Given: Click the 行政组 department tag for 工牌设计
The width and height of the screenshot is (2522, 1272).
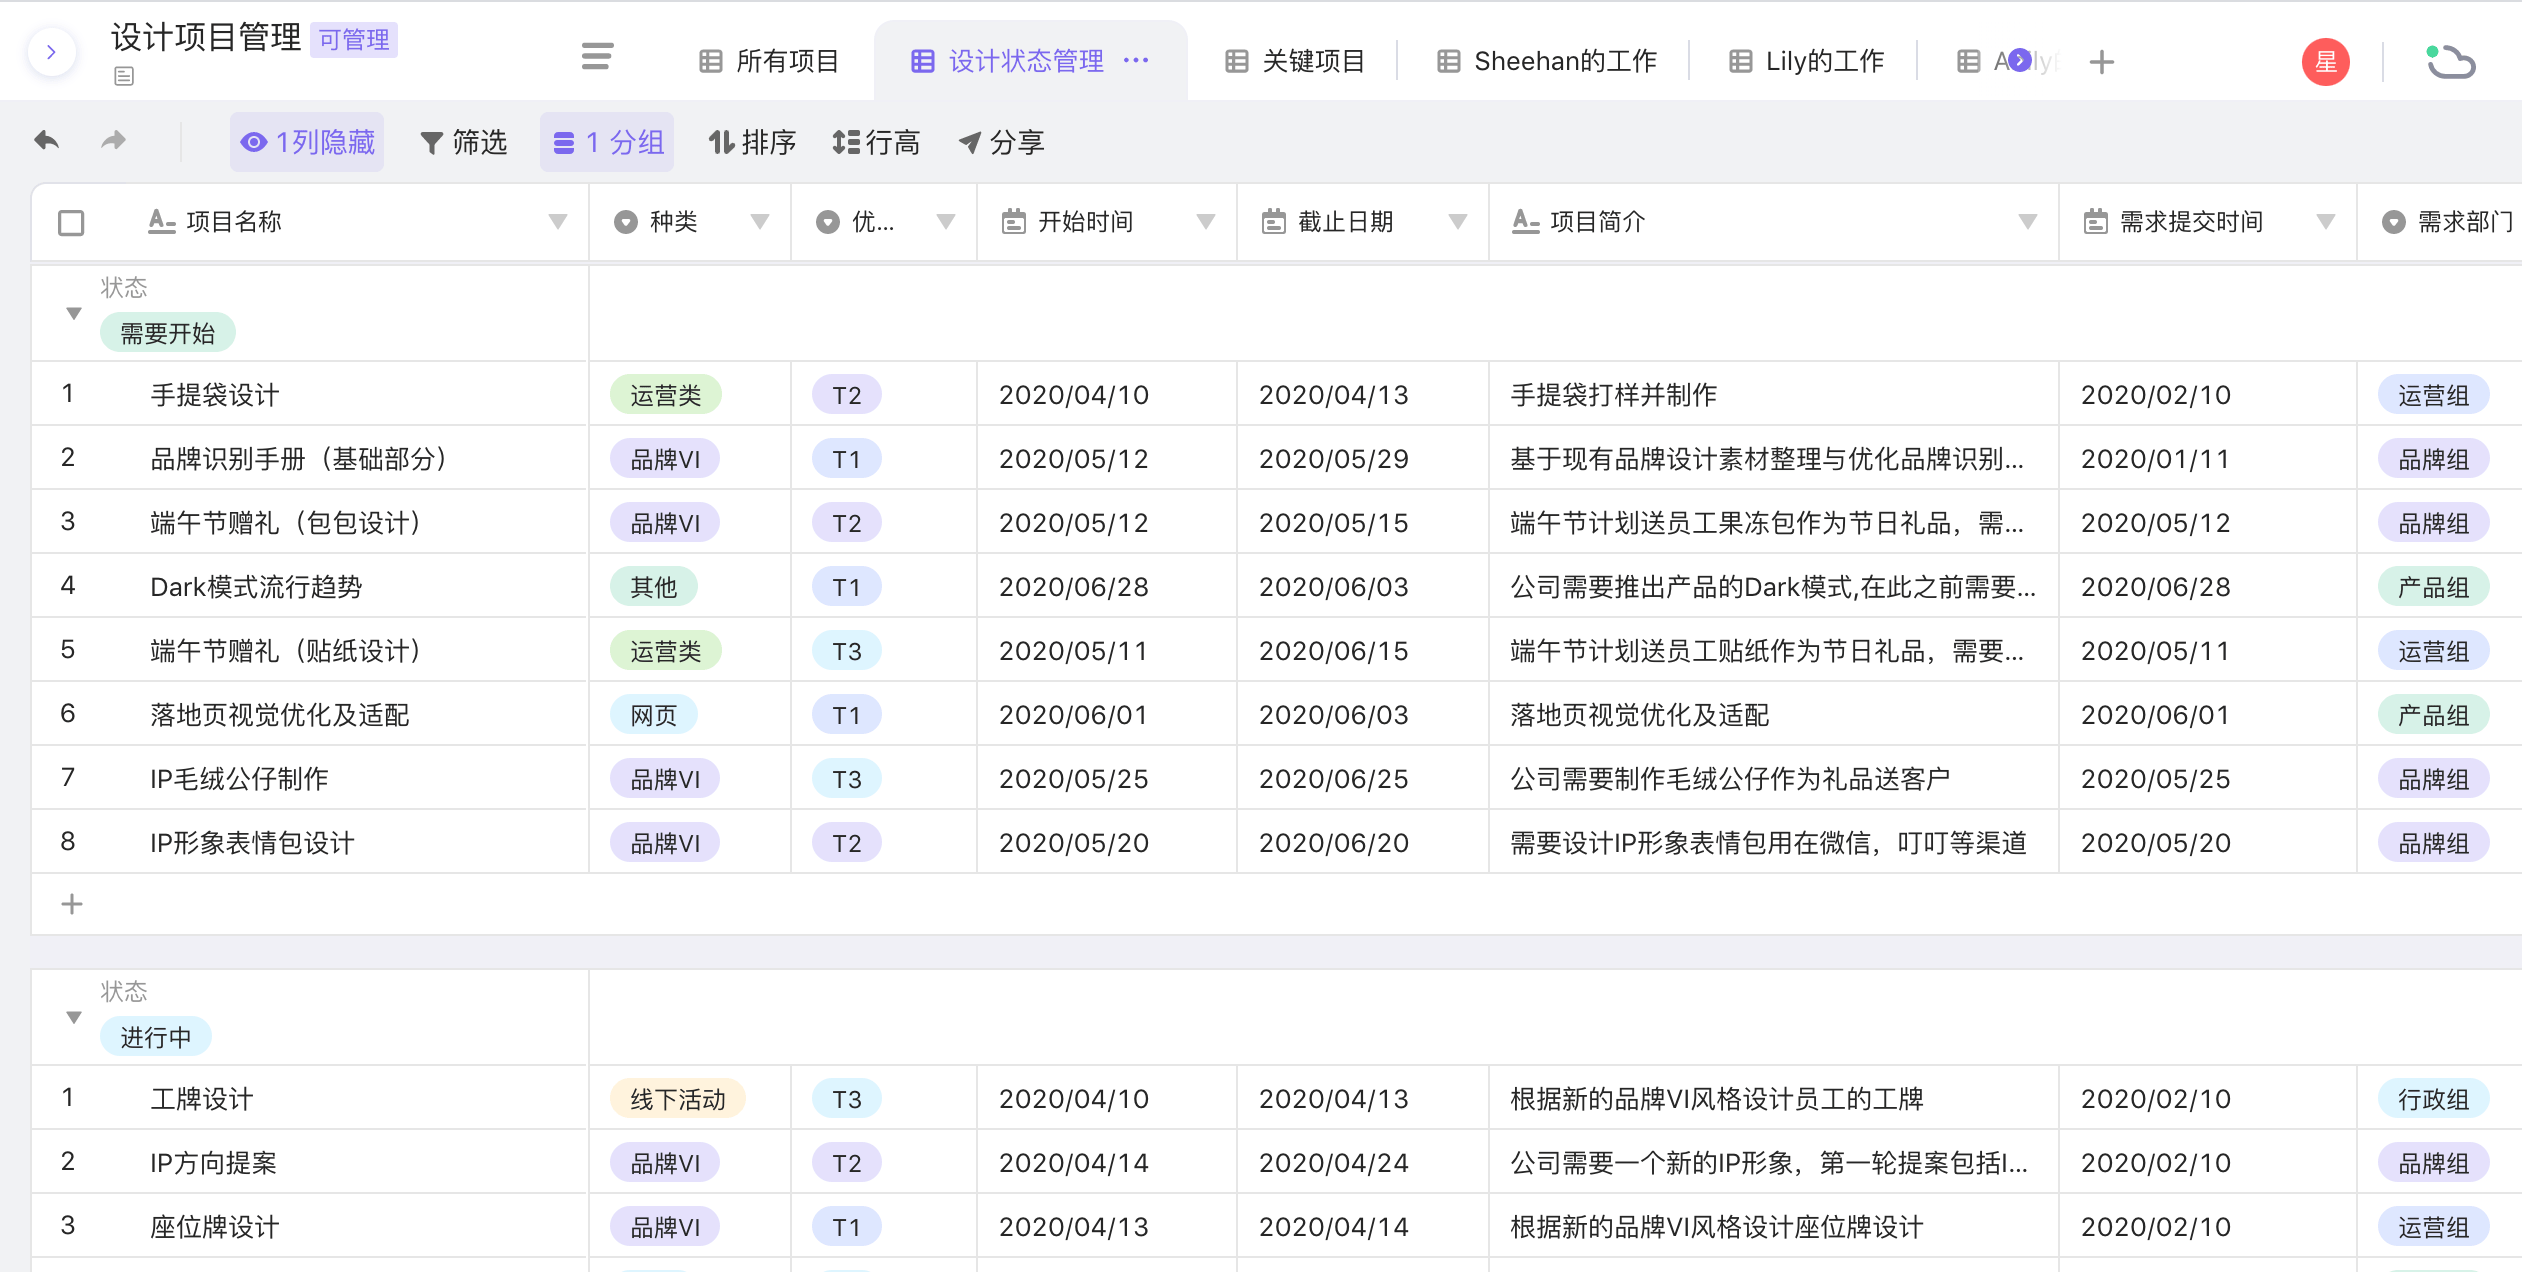Looking at the screenshot, I should [2434, 1099].
